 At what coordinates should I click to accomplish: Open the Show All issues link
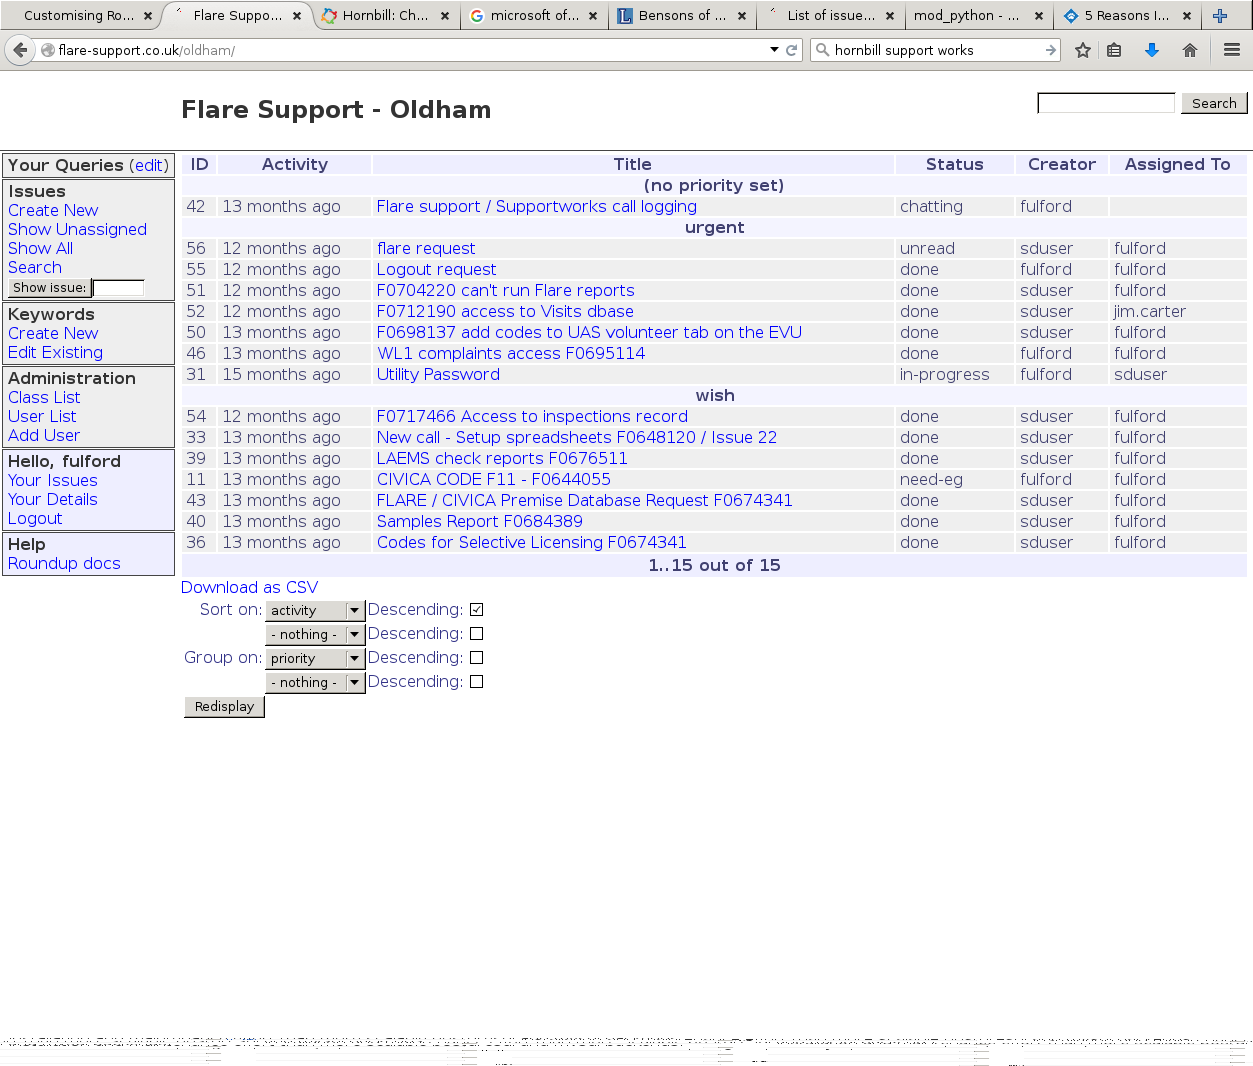point(40,248)
